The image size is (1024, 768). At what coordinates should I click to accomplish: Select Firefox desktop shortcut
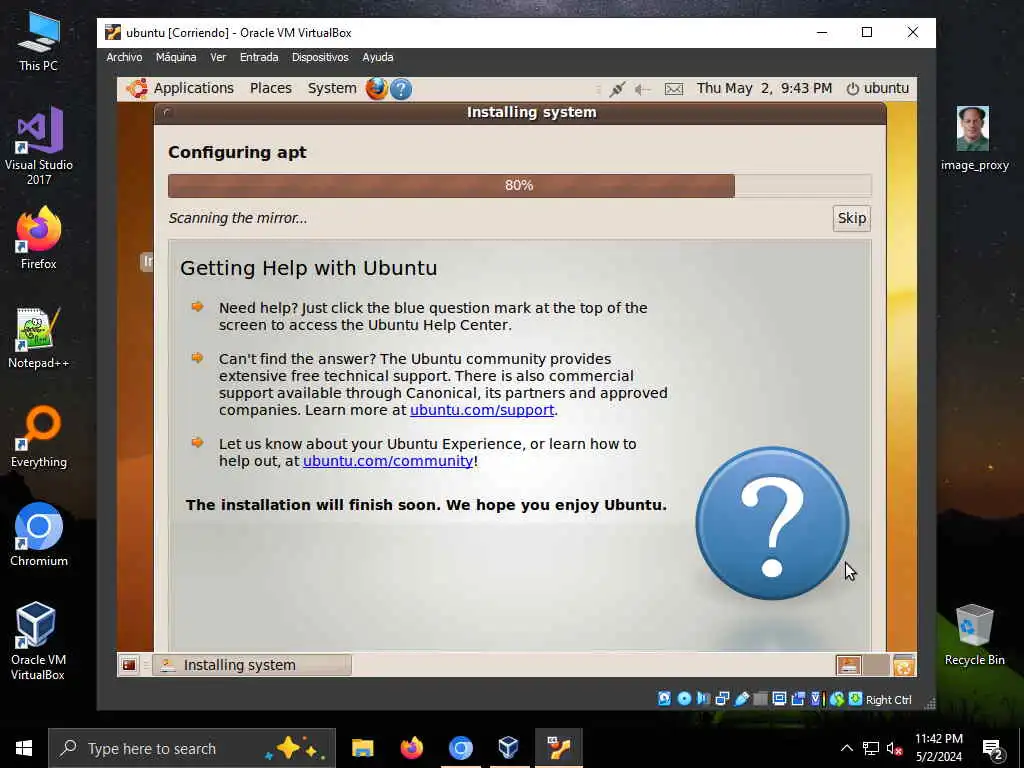tap(39, 238)
